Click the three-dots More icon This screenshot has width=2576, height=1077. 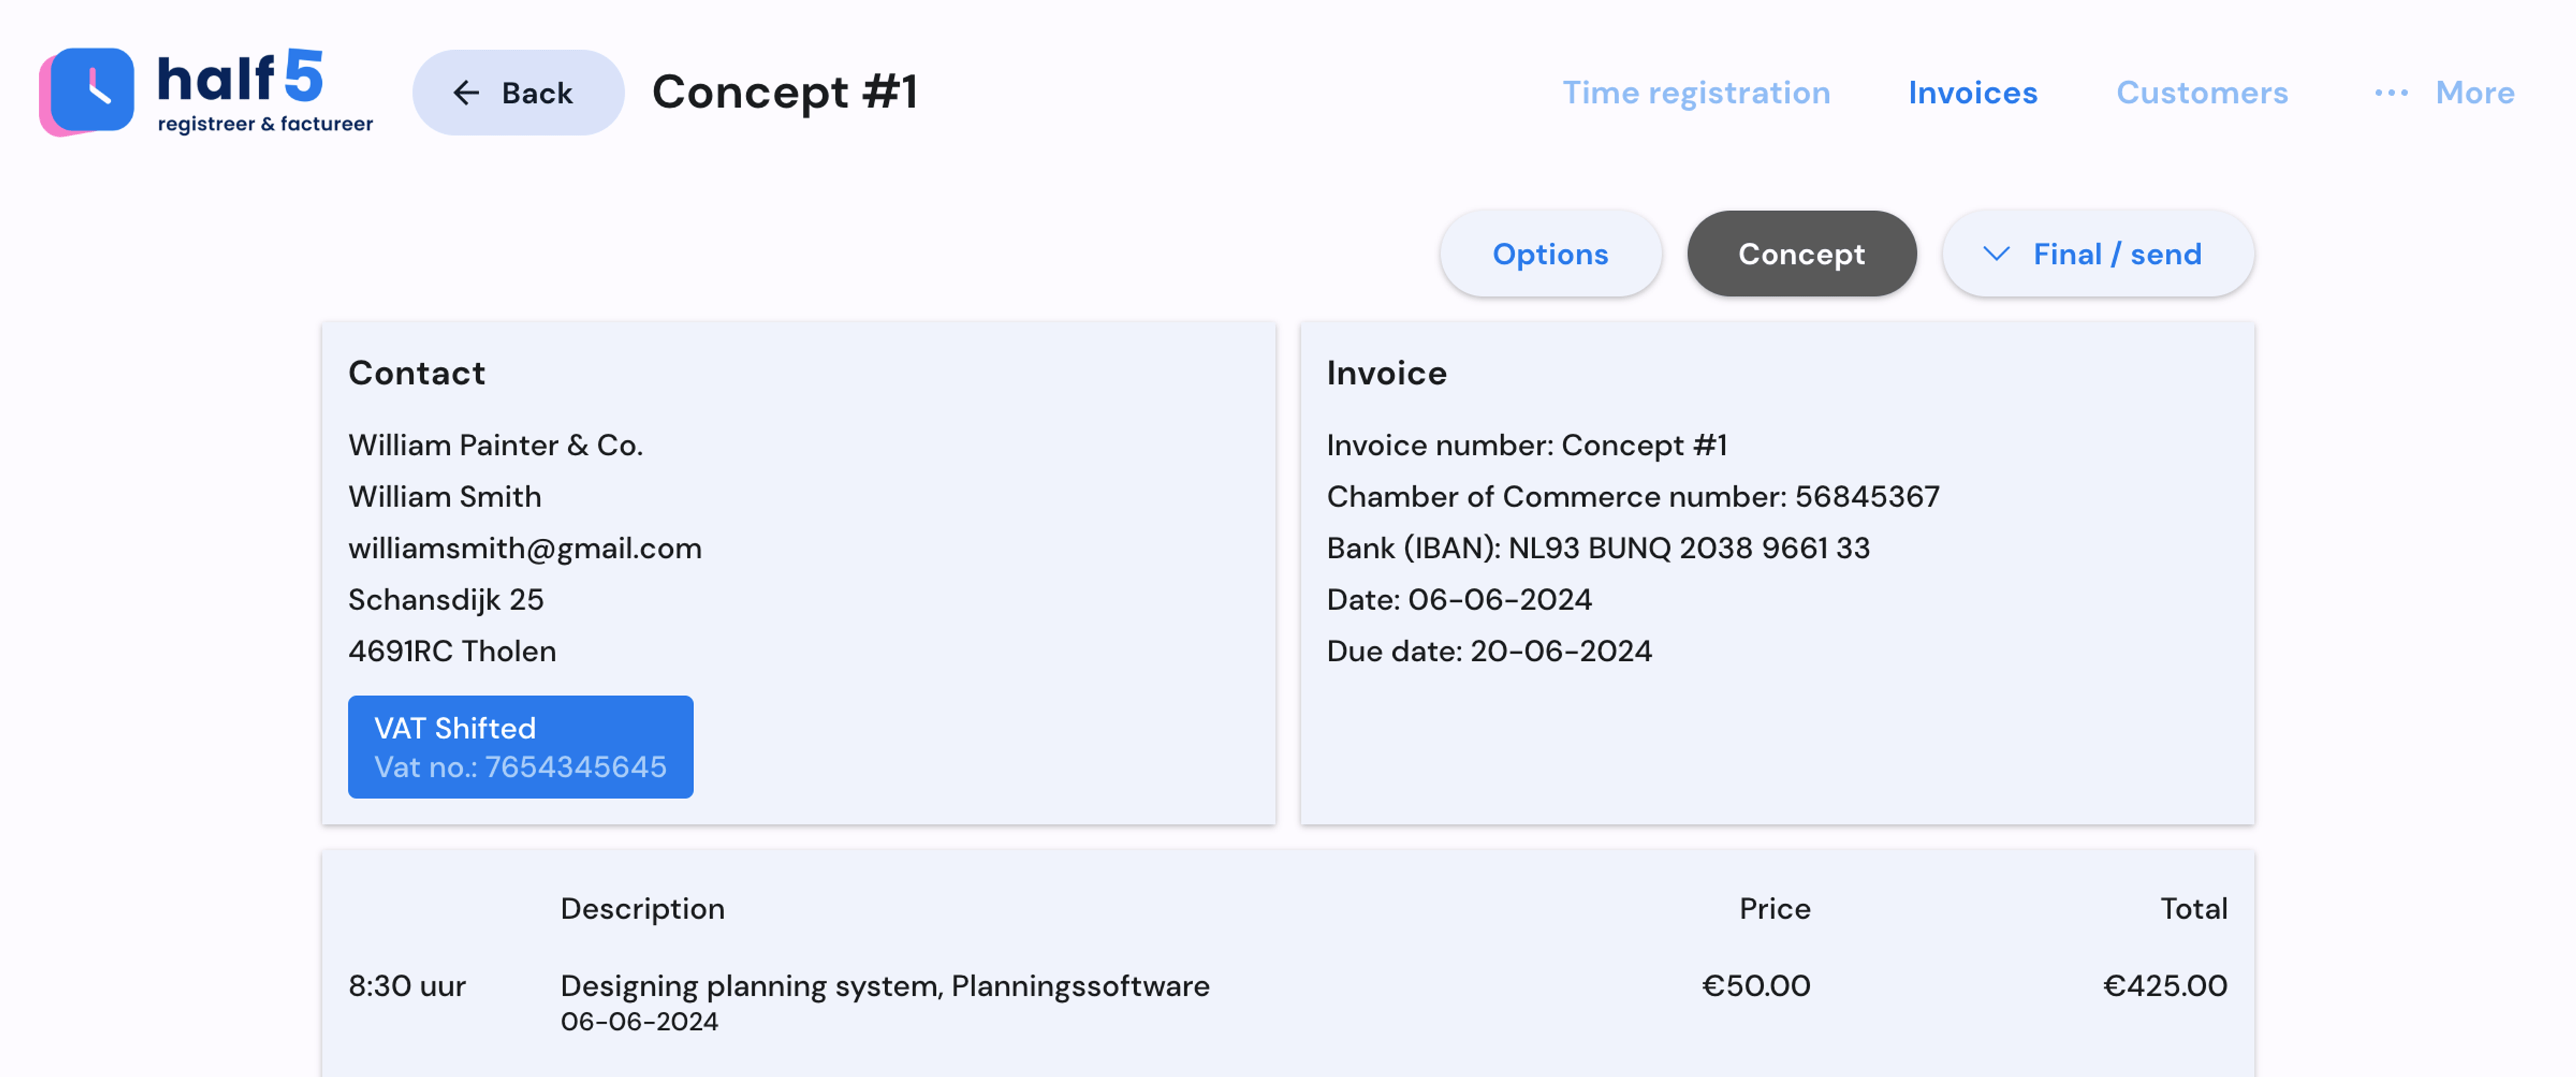pos(2391,93)
